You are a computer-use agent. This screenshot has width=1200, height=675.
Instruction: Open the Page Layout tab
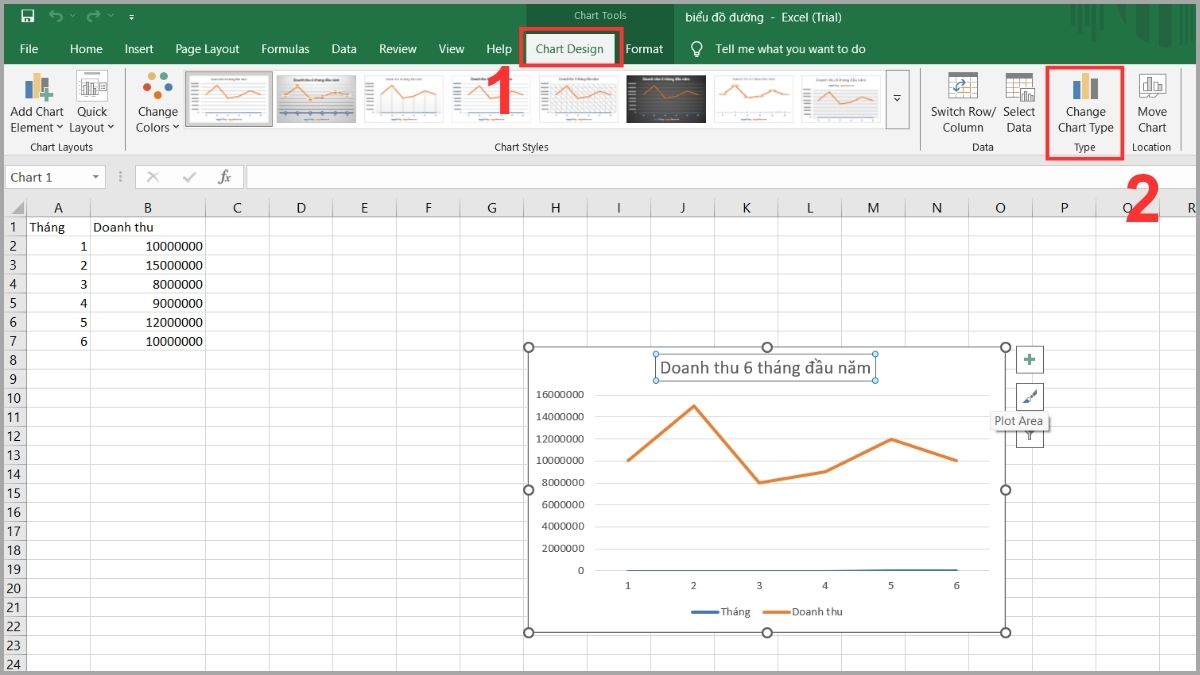207,49
